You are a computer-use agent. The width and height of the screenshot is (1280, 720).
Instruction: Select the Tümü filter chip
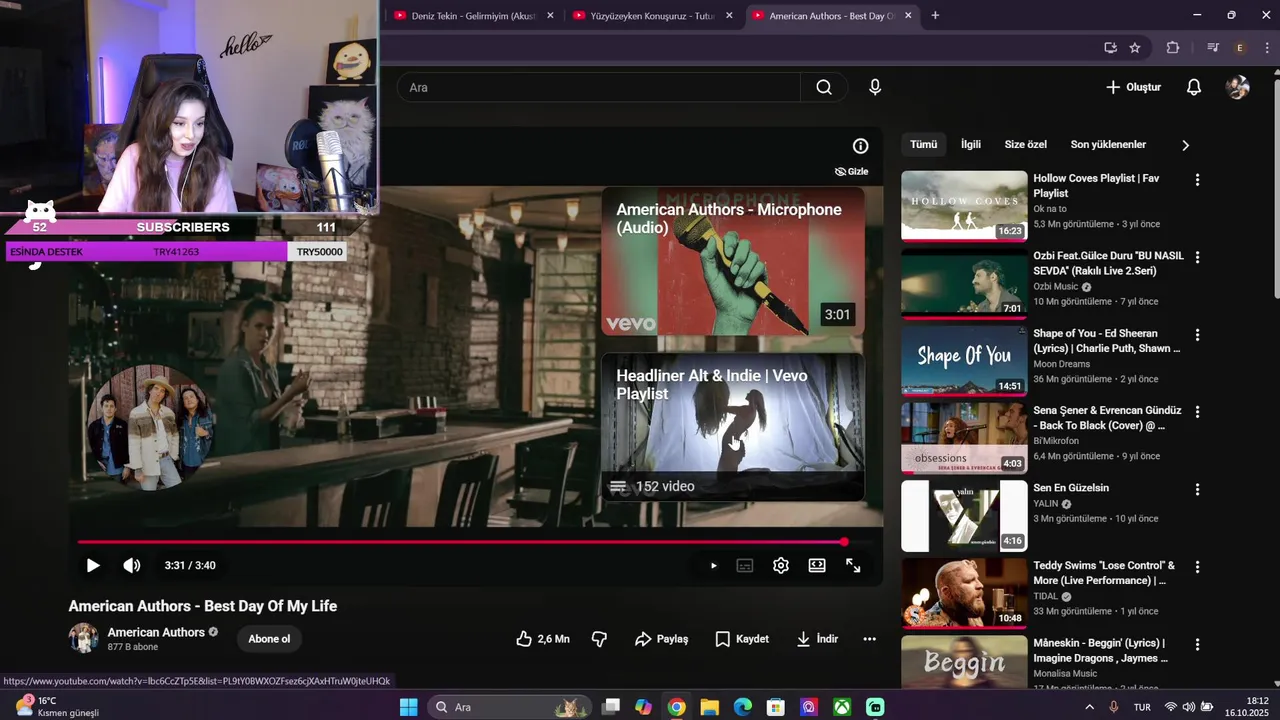click(923, 145)
